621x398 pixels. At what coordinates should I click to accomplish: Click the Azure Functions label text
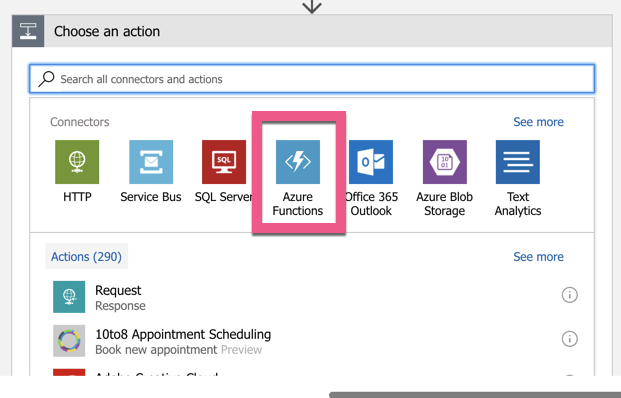click(x=298, y=204)
